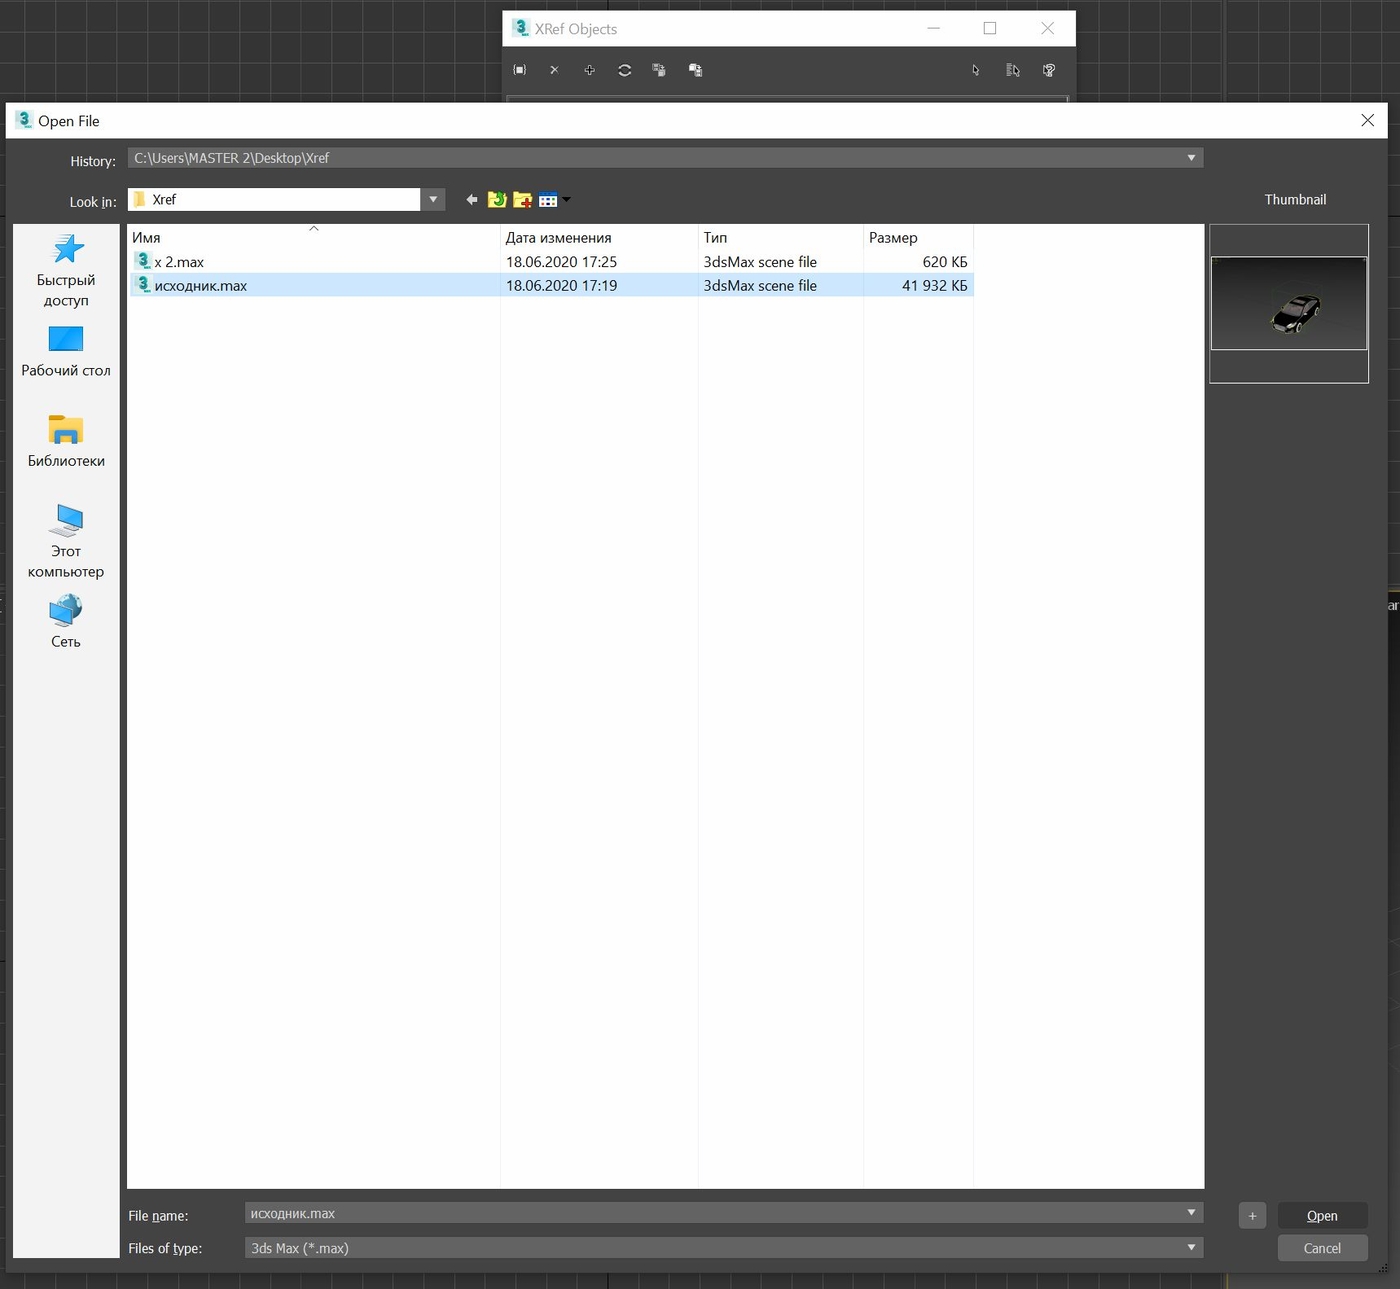The width and height of the screenshot is (1400, 1289).
Task: Click the merge in scene icon in XRef Objects
Action: coord(659,70)
